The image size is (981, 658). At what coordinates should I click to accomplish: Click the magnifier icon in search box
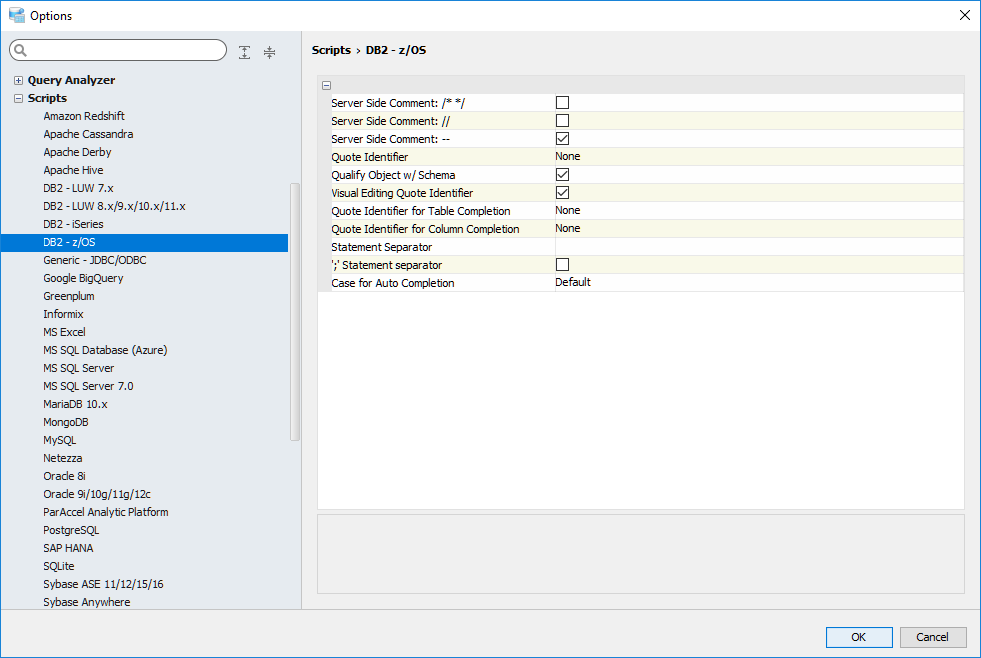(21, 51)
